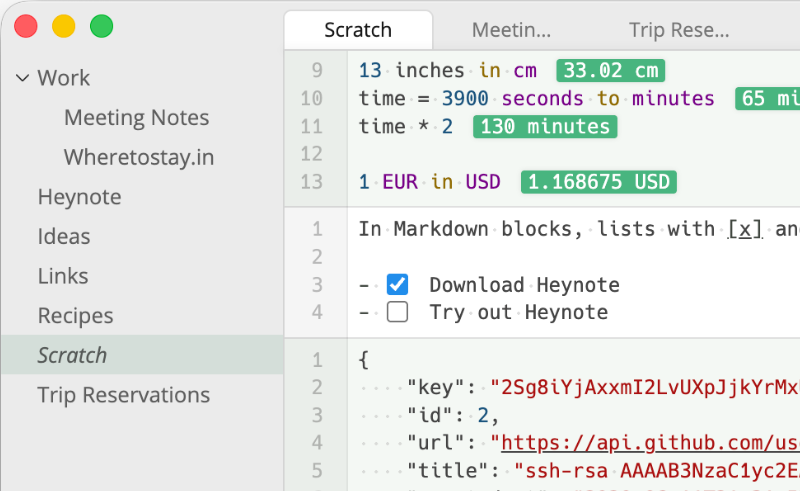Select the Ideas note
The width and height of the screenshot is (800, 491).
pos(64,237)
